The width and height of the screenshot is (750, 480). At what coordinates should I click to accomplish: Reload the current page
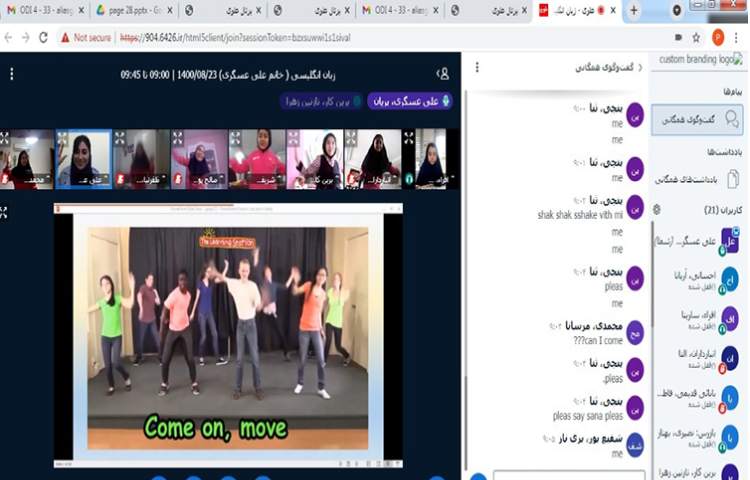click(x=44, y=38)
